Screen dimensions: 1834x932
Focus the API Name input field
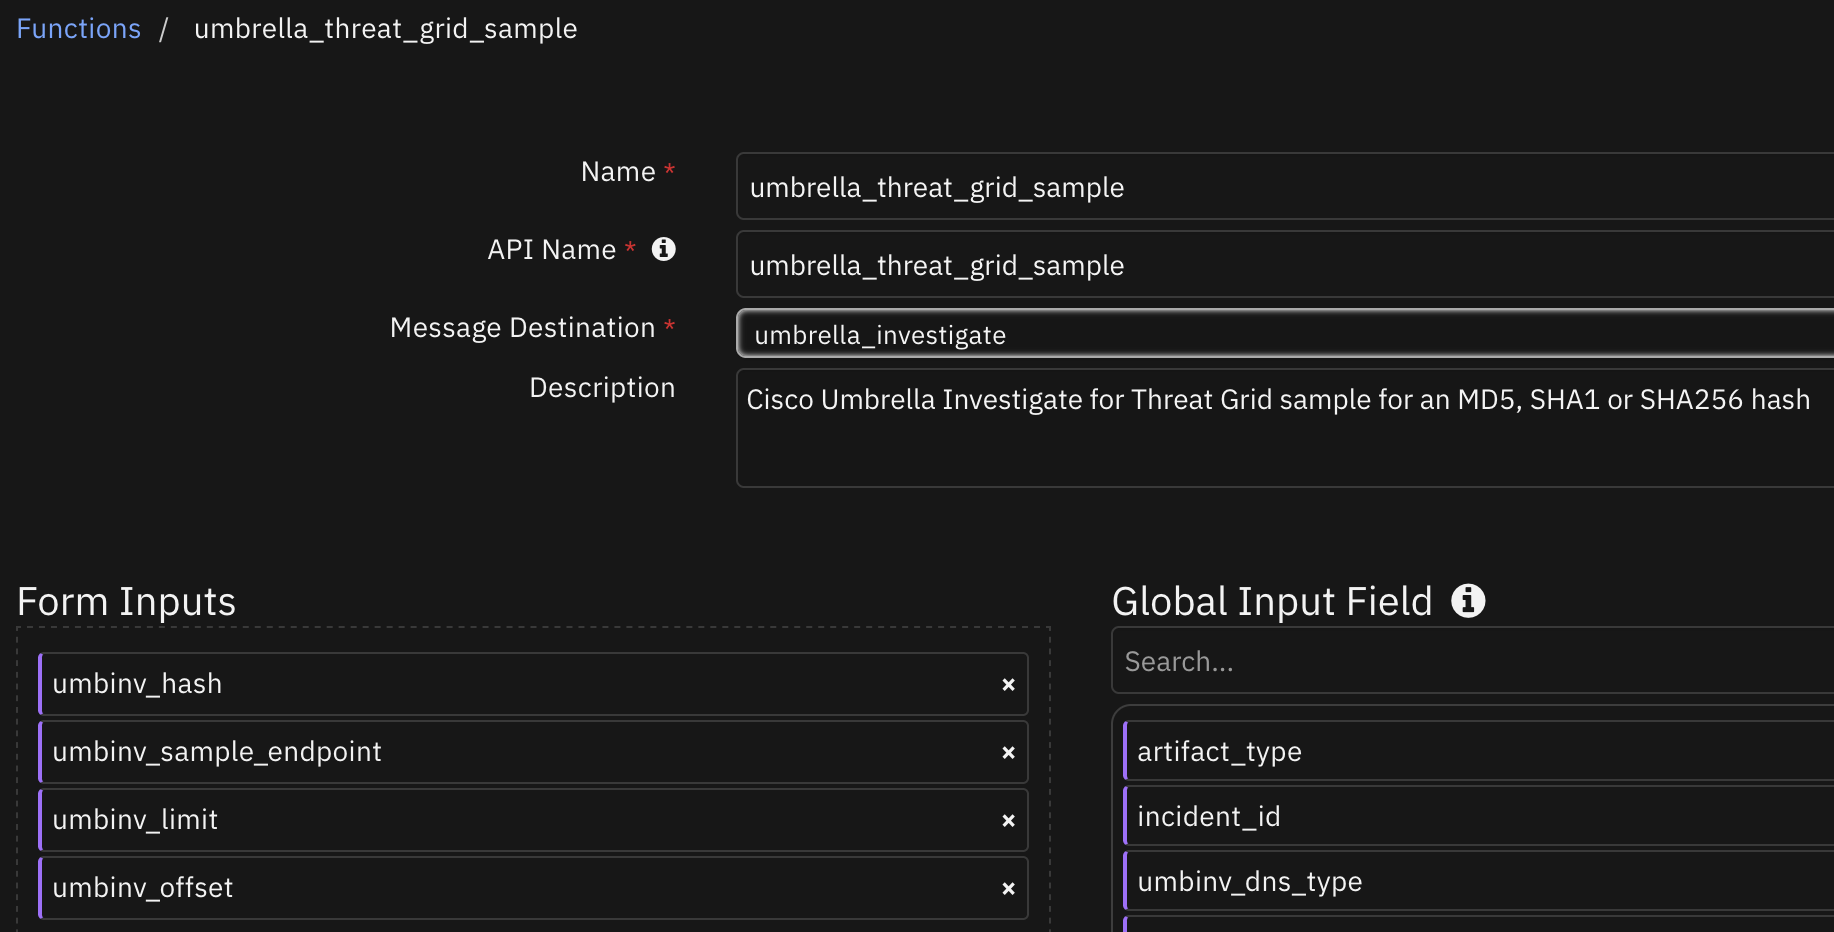coord(1285,264)
